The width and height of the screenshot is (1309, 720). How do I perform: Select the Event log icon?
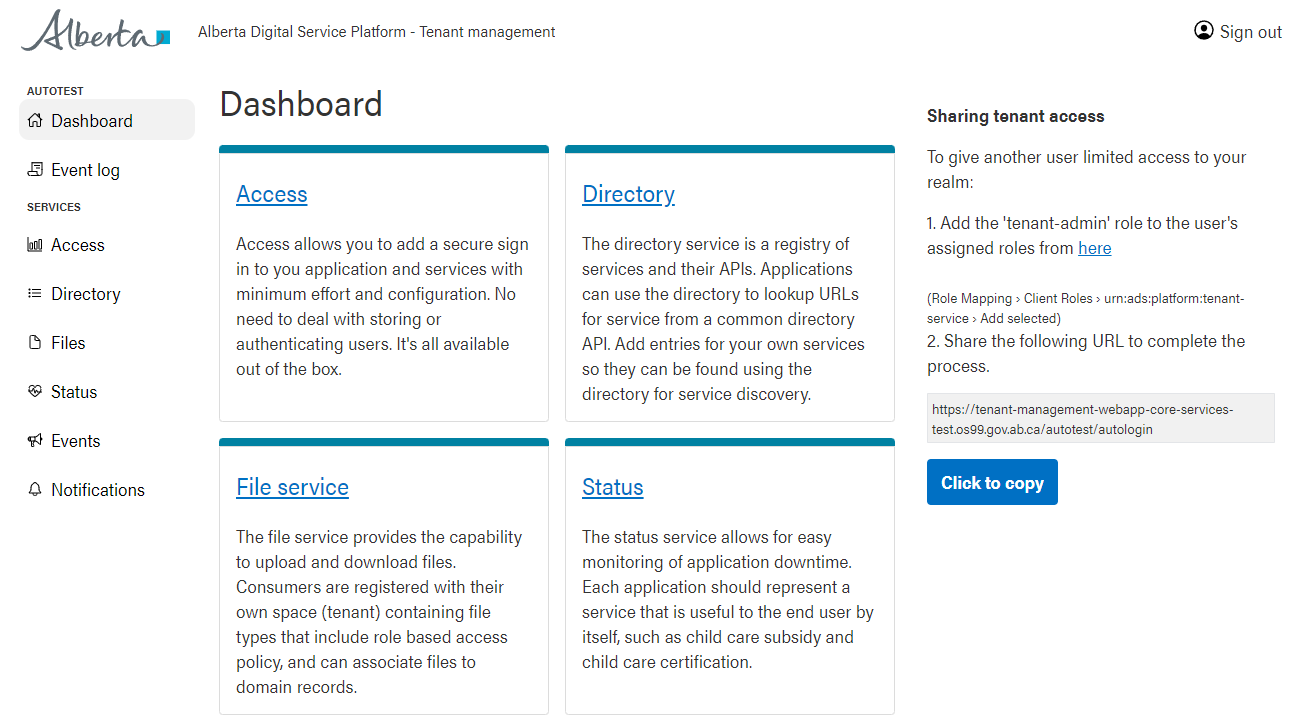pos(35,169)
